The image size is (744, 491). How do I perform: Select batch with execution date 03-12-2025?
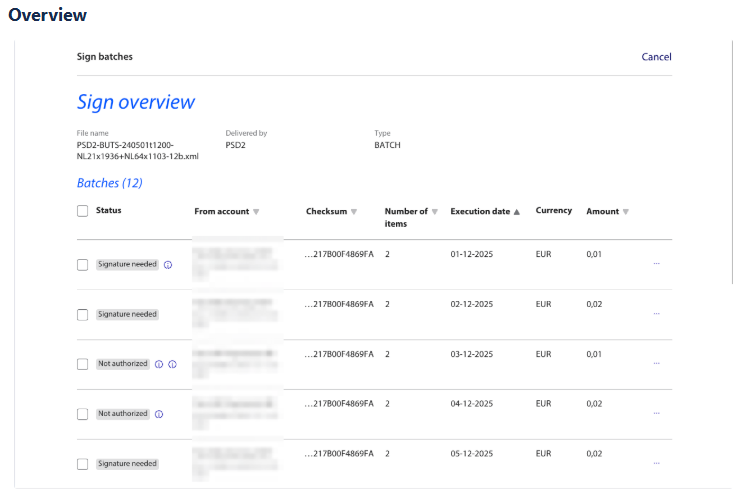(x=83, y=364)
